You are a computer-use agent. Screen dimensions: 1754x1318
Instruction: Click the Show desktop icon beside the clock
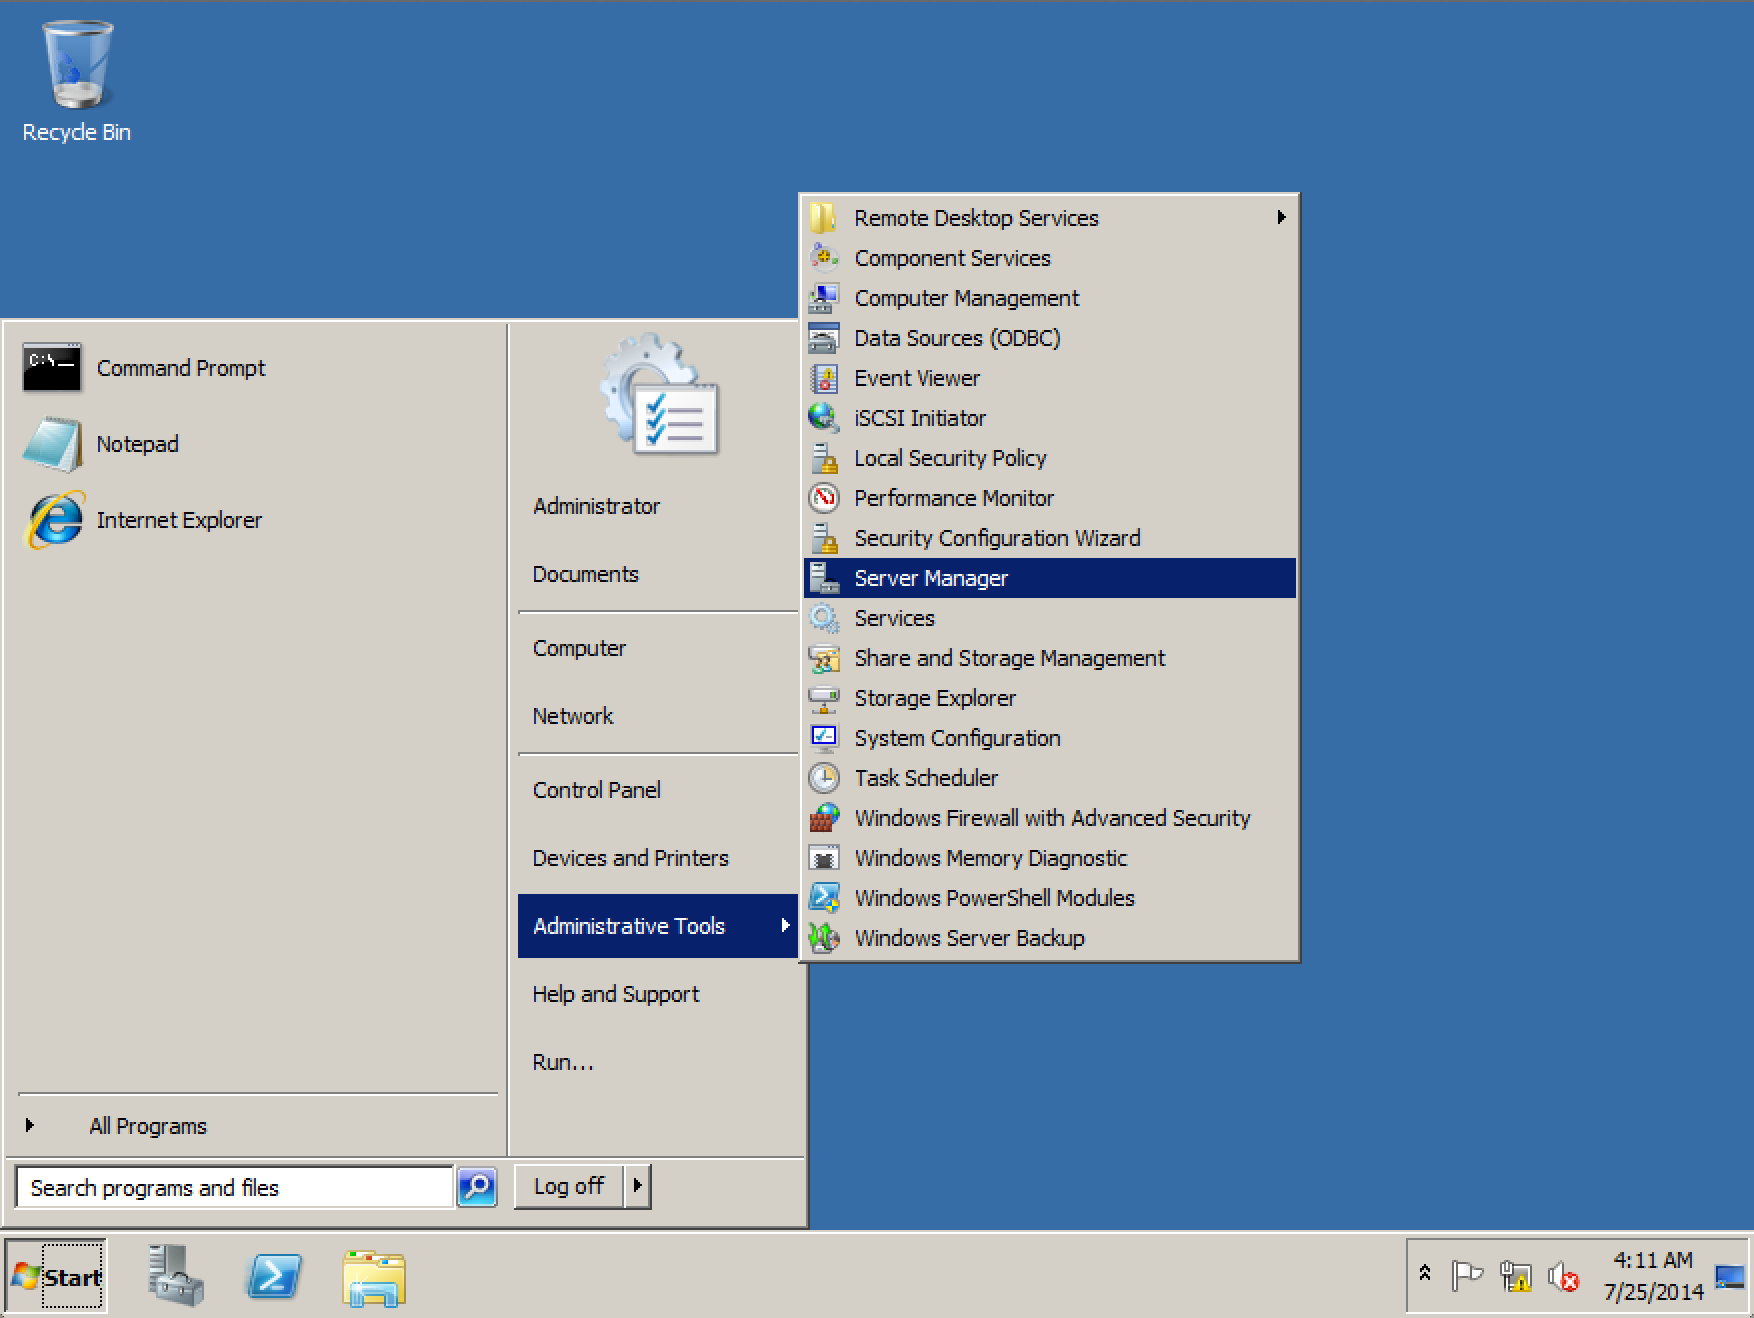point(1729,1277)
